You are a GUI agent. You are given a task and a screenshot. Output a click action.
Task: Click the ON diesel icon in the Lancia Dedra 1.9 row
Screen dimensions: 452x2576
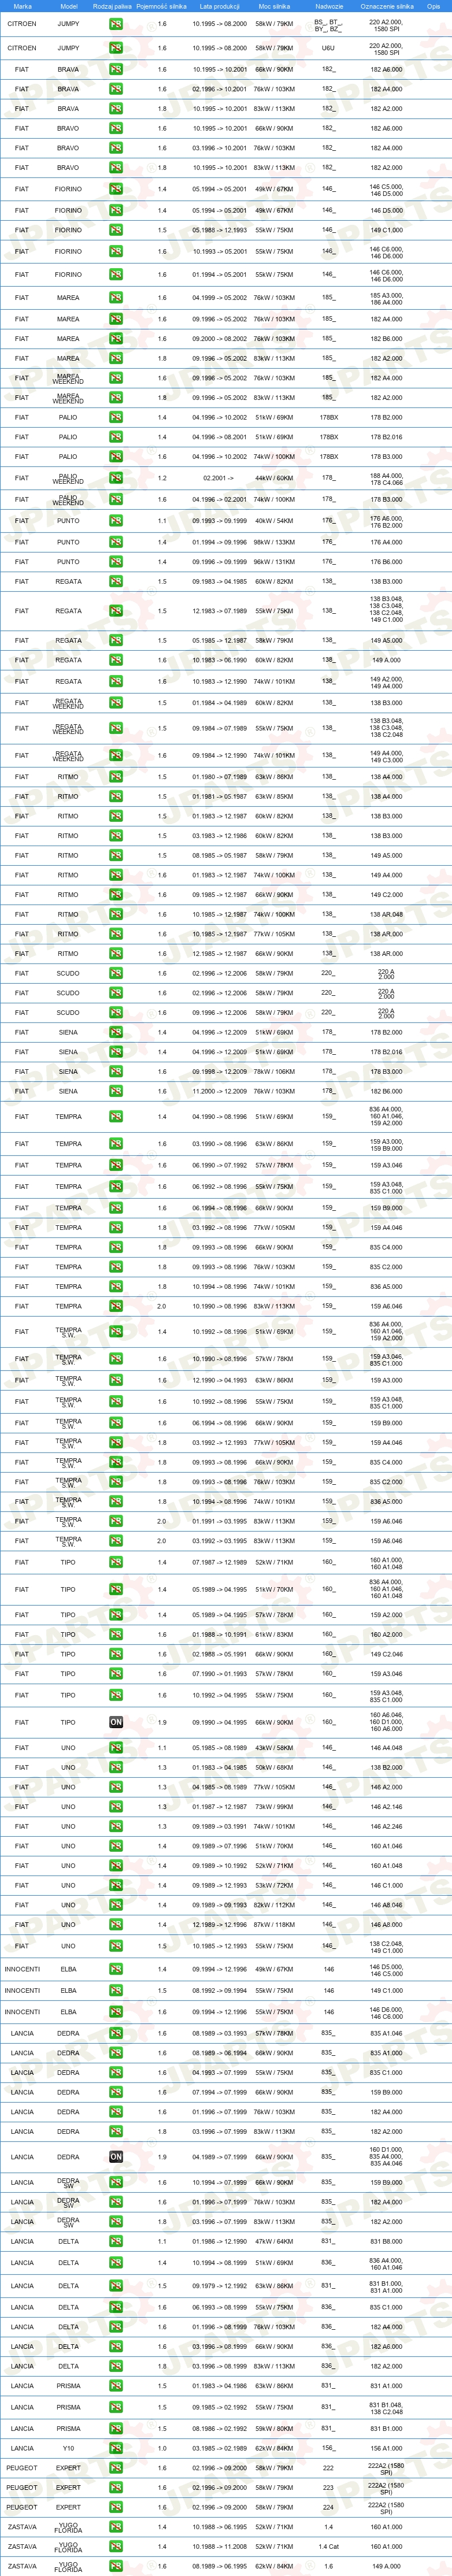116,2157
